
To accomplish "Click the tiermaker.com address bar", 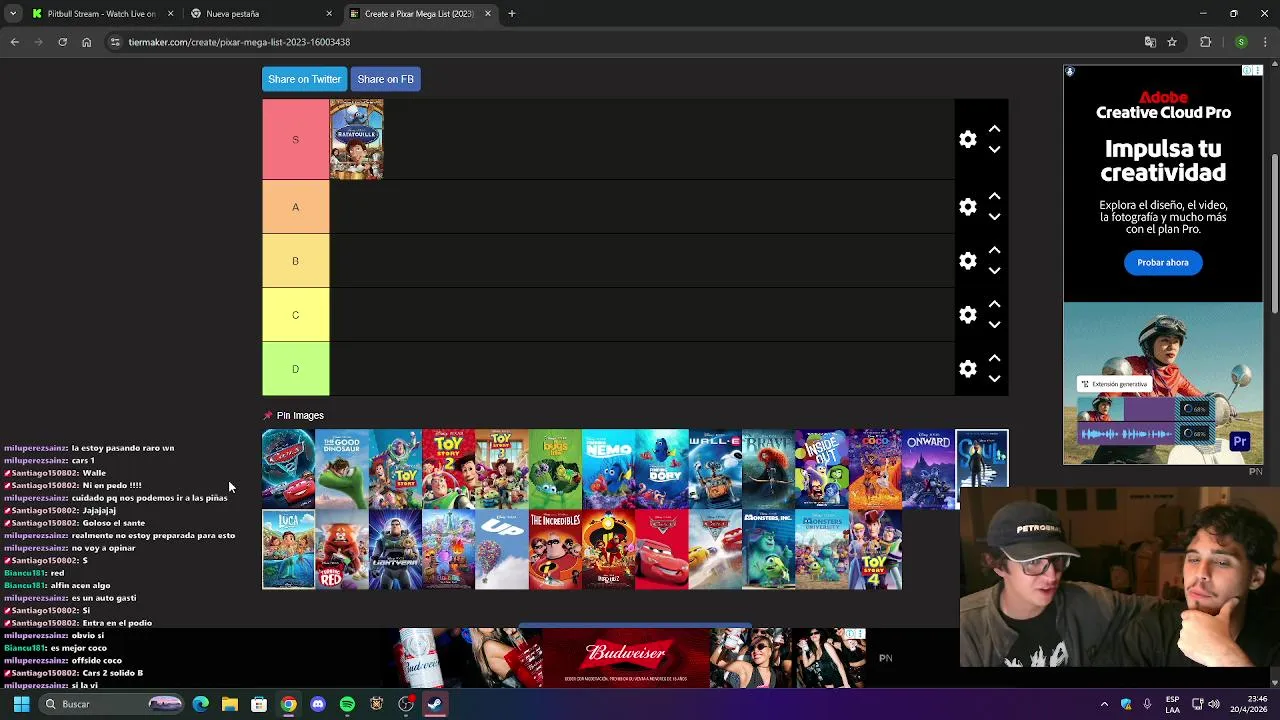I will pos(620,42).
